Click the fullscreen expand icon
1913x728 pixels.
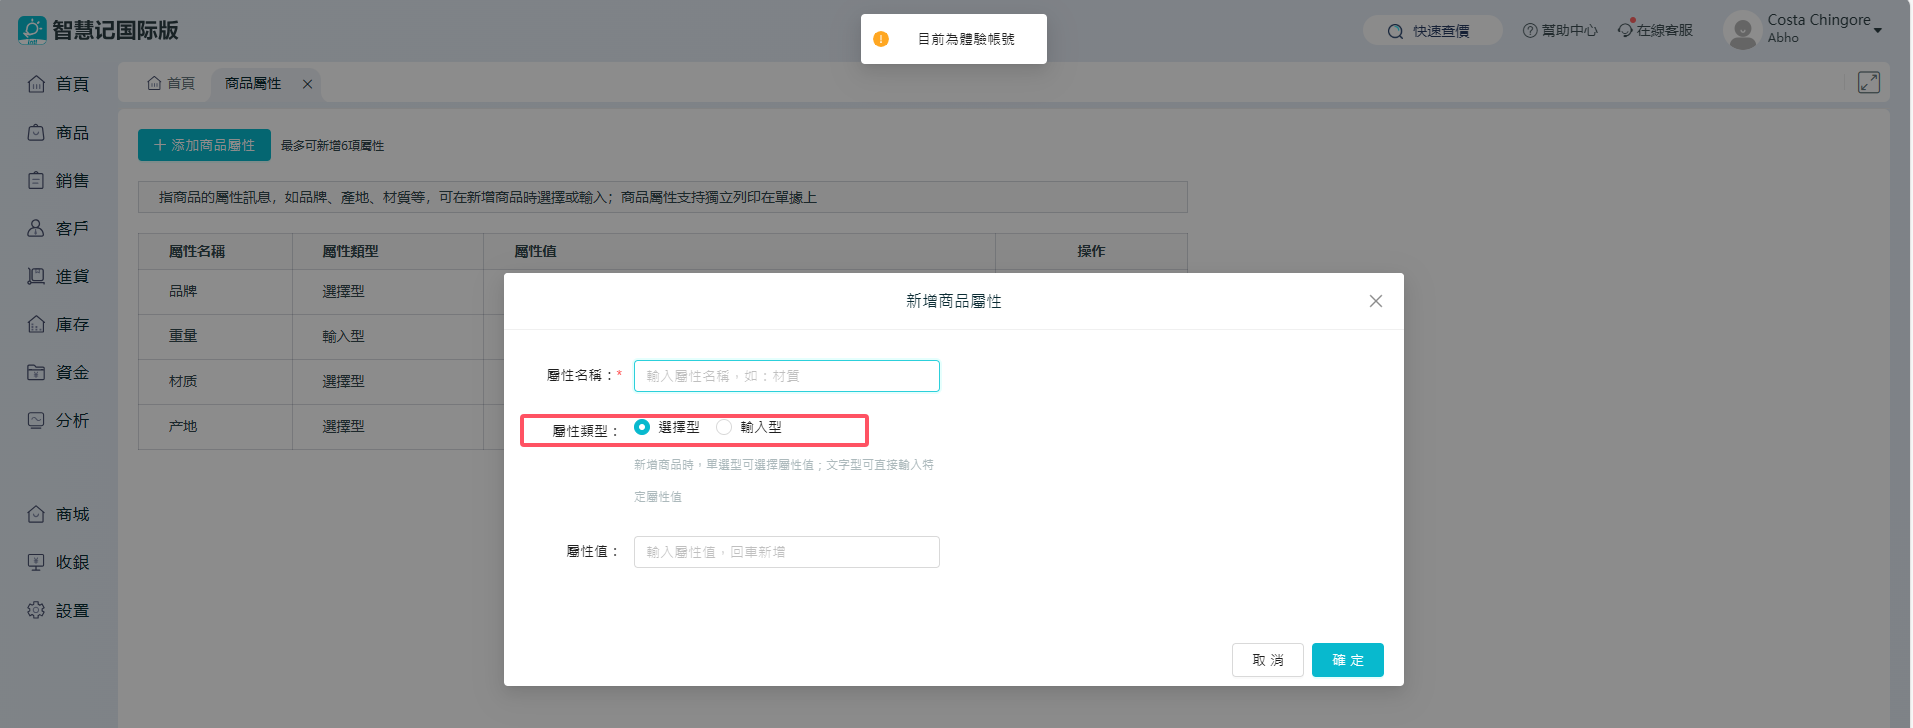tap(1868, 83)
